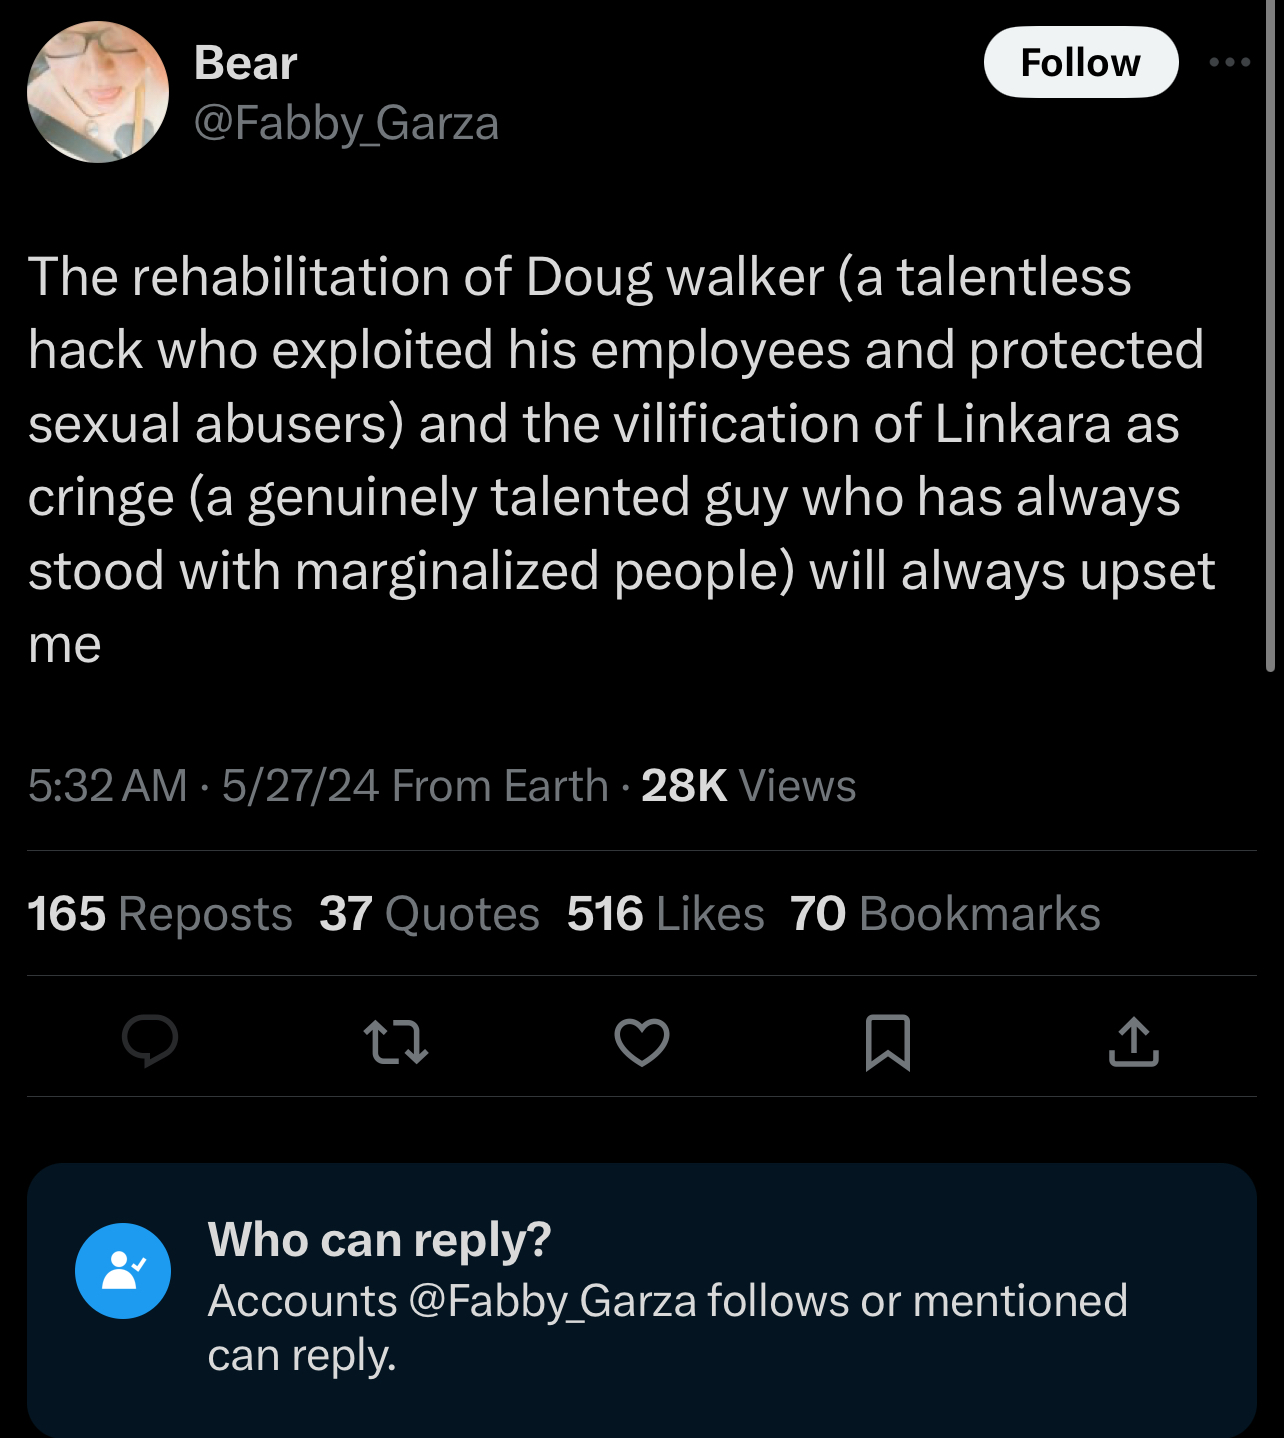The height and width of the screenshot is (1438, 1284).
Task: Open the share options icon
Action: (x=1134, y=1042)
